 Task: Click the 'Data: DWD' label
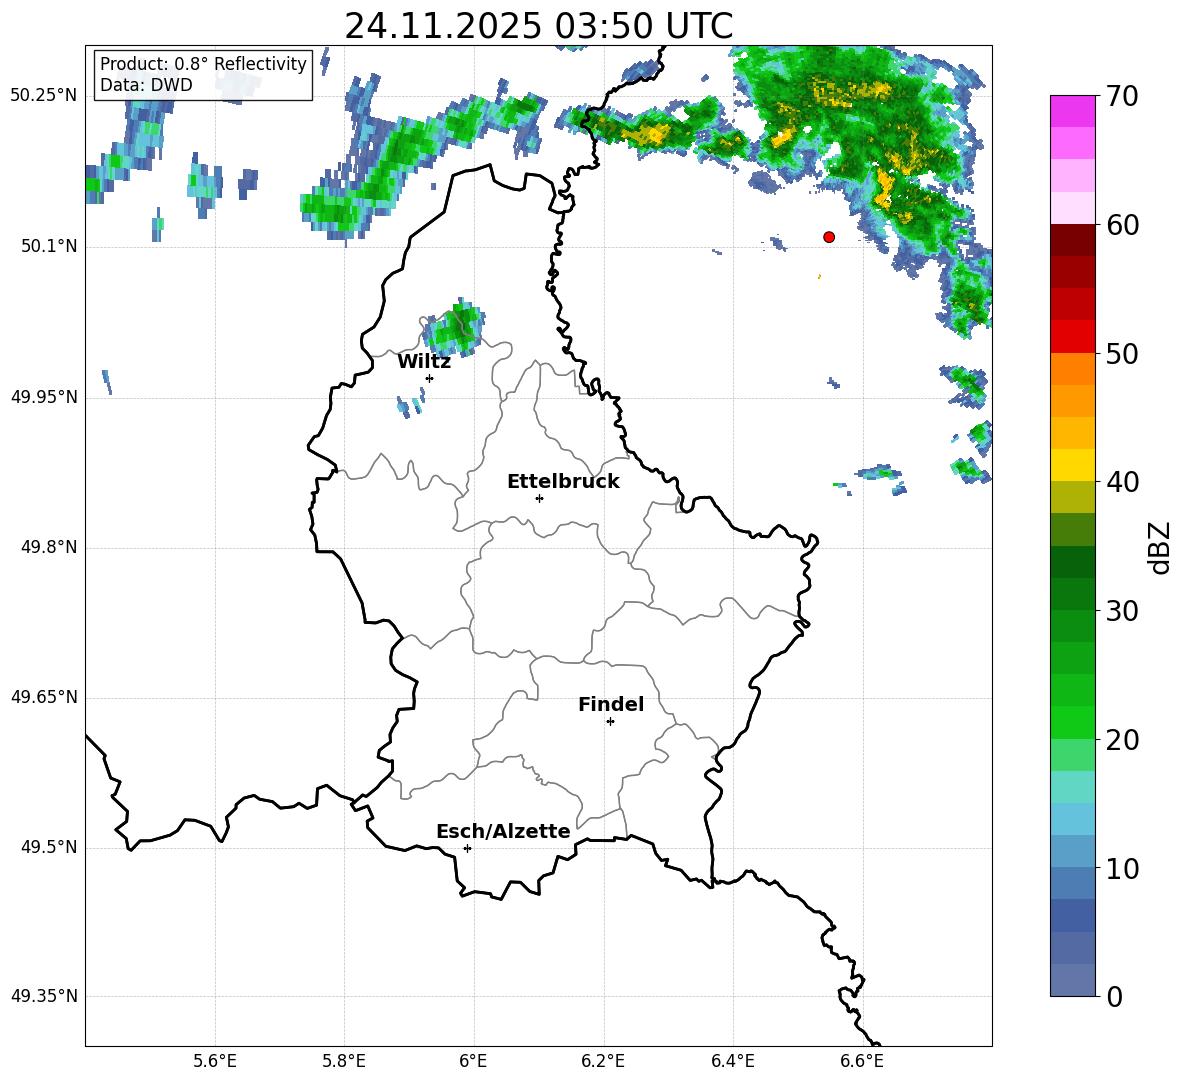pos(146,85)
